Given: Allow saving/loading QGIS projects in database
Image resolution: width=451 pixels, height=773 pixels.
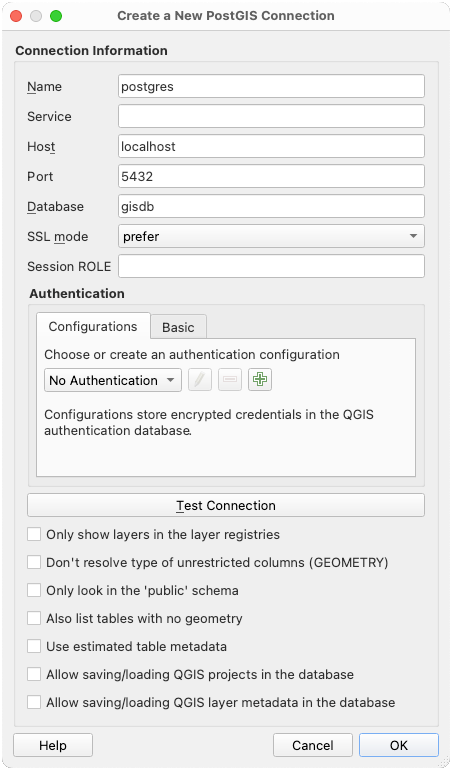Looking at the screenshot, I should [34, 674].
